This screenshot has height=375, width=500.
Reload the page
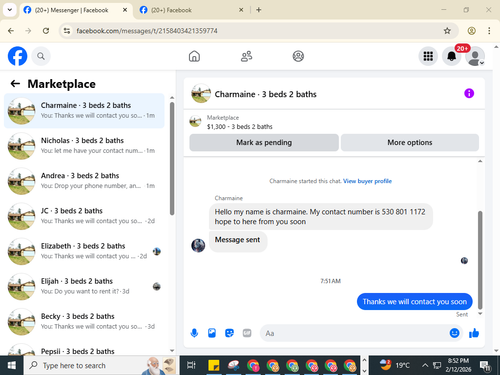[46, 31]
